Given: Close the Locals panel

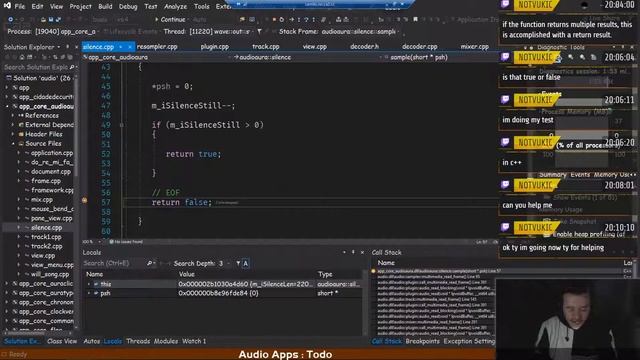Looking at the screenshot, I should pyautogui.click(x=362, y=252).
